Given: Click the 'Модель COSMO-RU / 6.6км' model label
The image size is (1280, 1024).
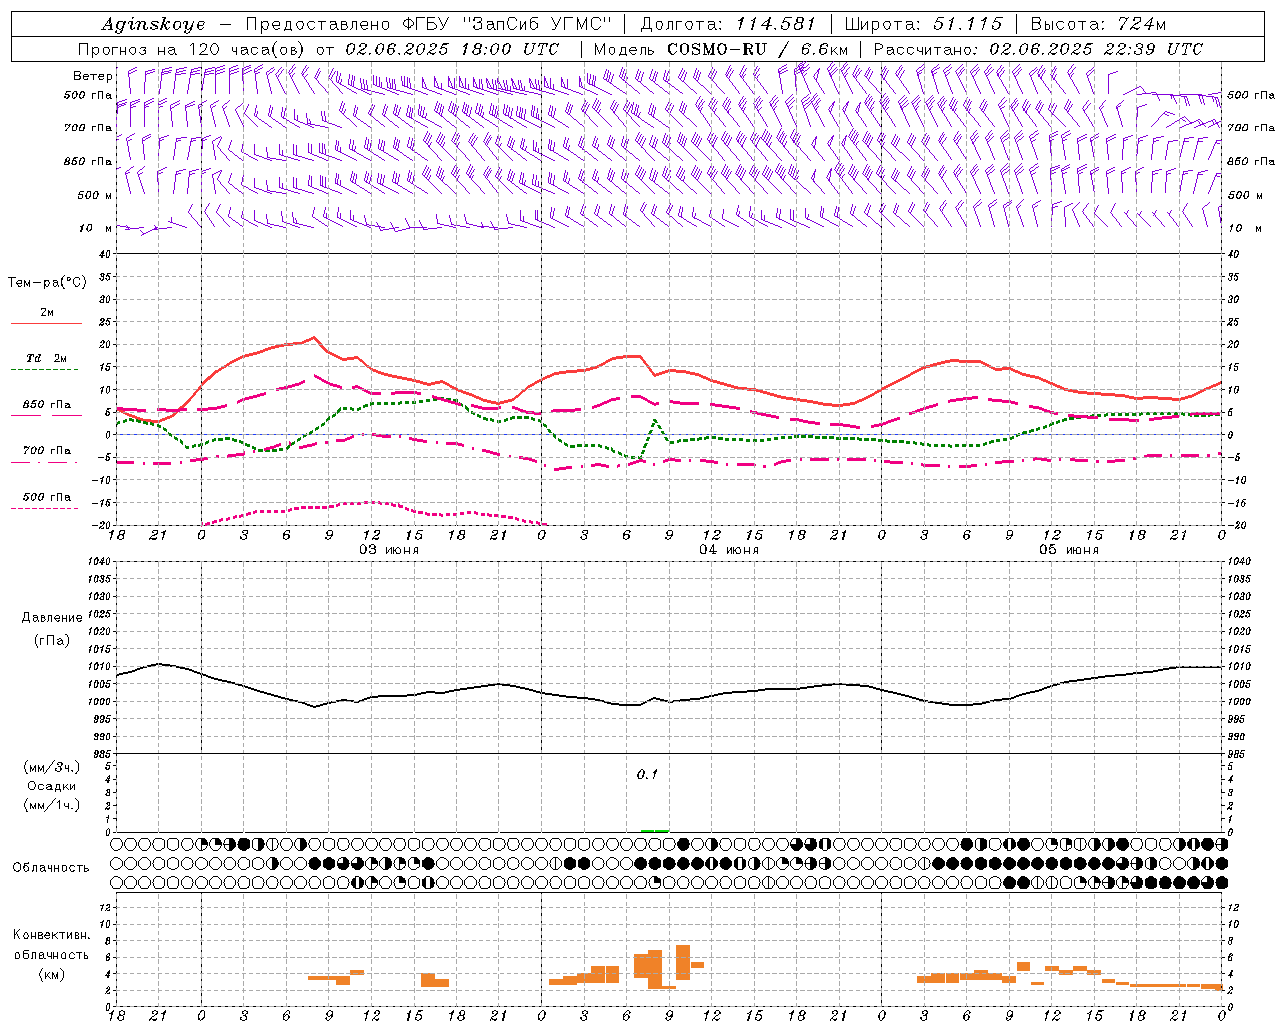Looking at the screenshot, I should coord(721,49).
